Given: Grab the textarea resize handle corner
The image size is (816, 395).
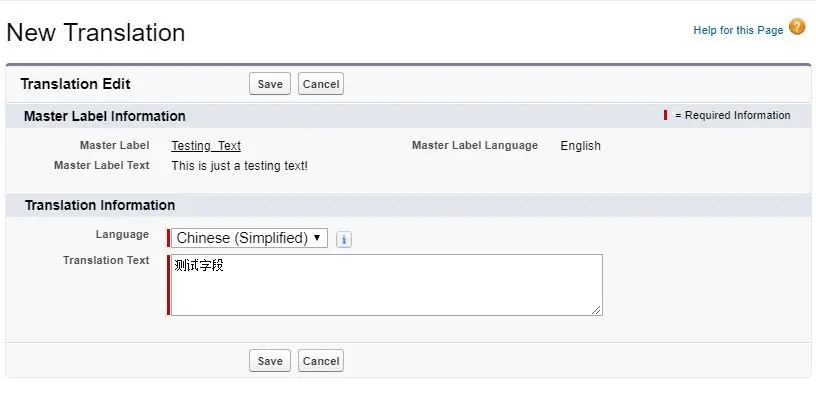Looking at the screenshot, I should (596, 310).
